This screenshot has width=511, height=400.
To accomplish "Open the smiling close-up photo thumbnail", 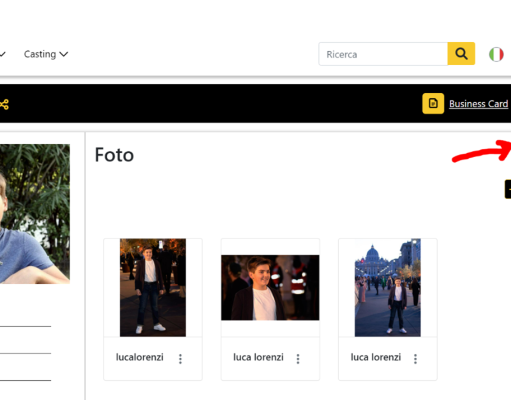I will (x=270, y=287).
